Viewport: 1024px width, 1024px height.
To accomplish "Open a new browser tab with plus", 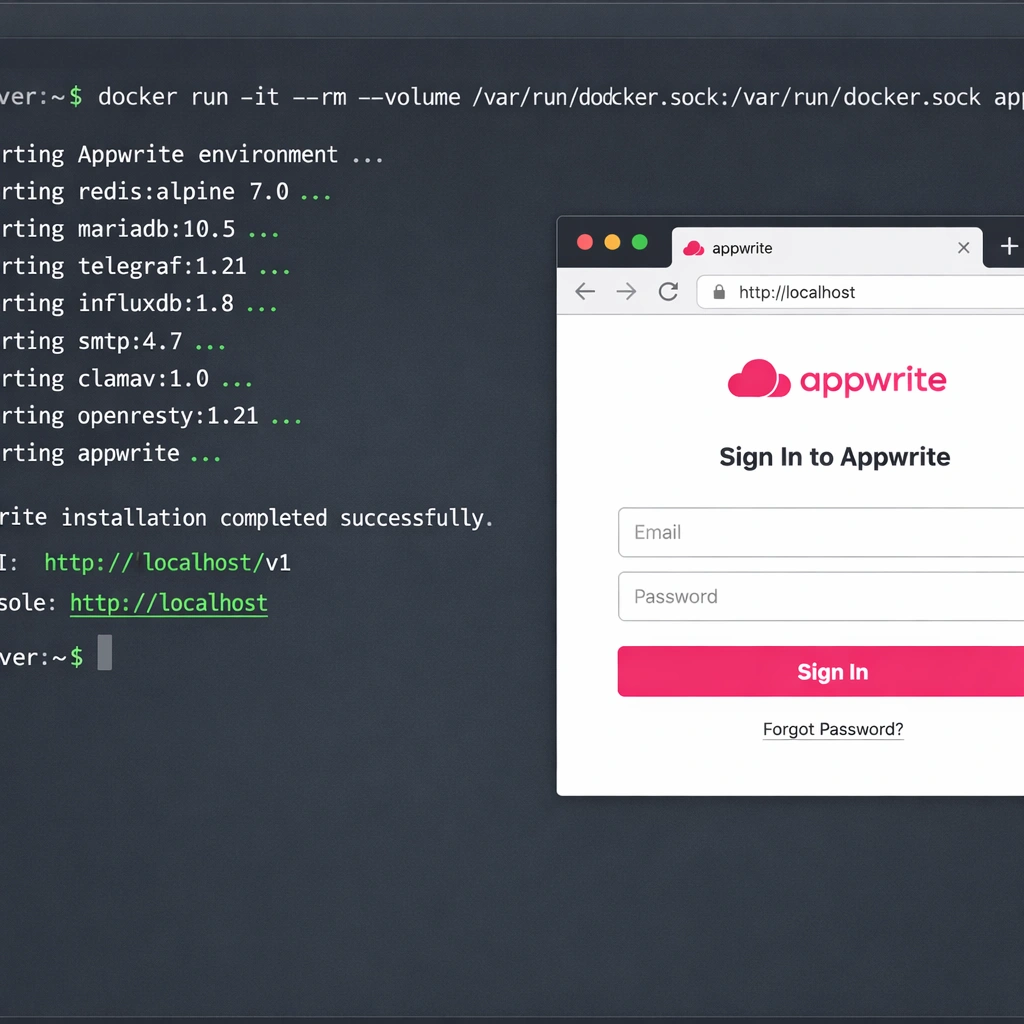I will pos(1008,247).
